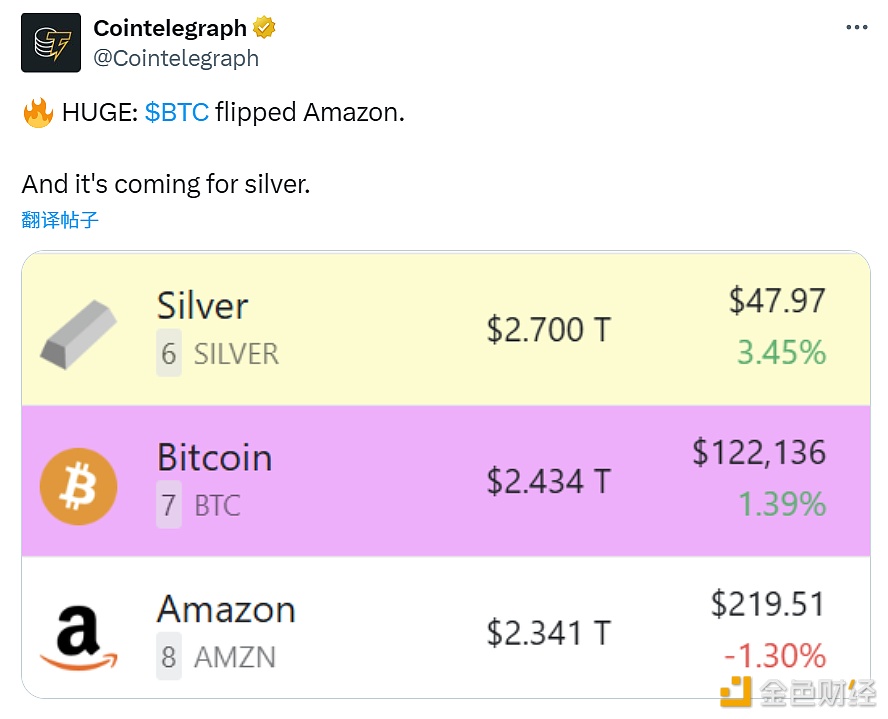Viewport: 888px width, 719px height.
Task: Click the translate post link
Action: (60, 220)
